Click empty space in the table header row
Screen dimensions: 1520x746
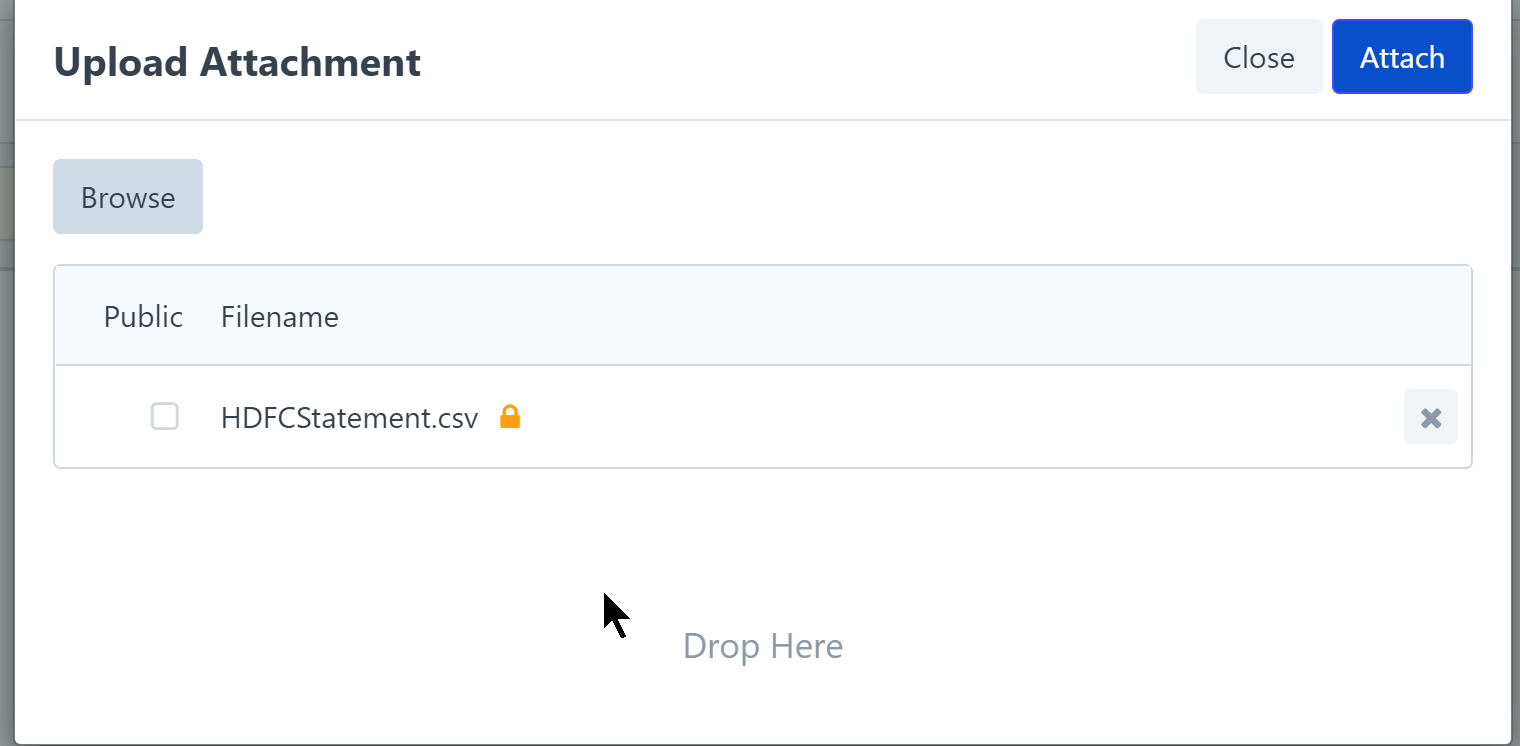click(900, 316)
